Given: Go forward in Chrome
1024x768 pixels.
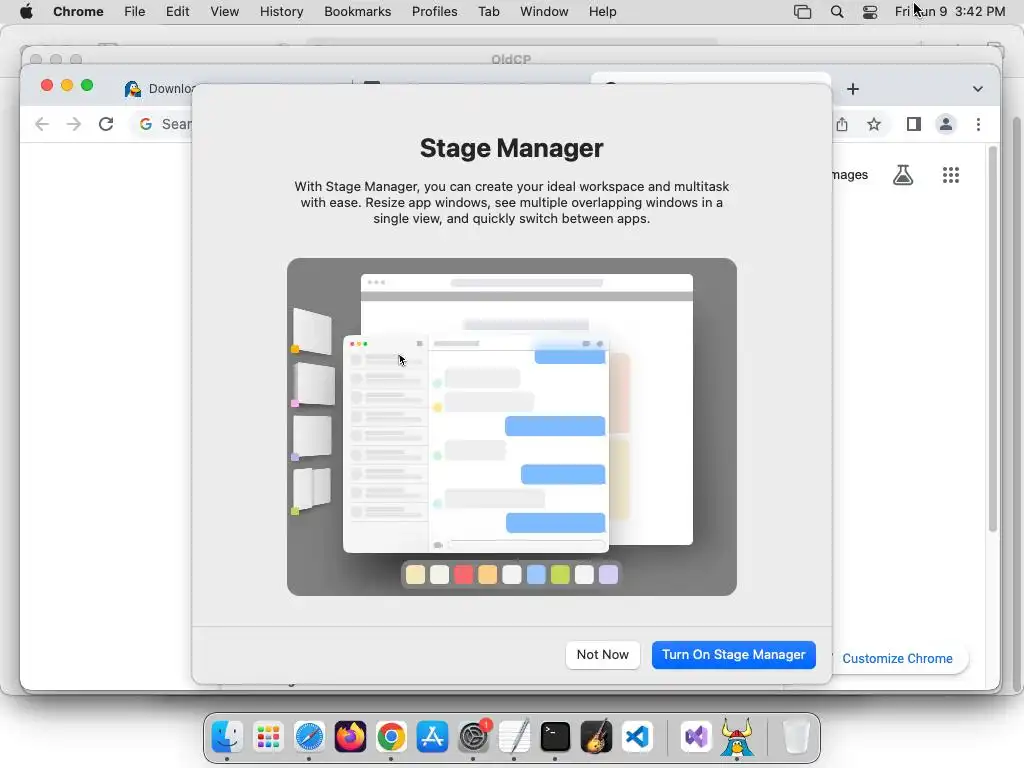Looking at the screenshot, I should coord(74,124).
